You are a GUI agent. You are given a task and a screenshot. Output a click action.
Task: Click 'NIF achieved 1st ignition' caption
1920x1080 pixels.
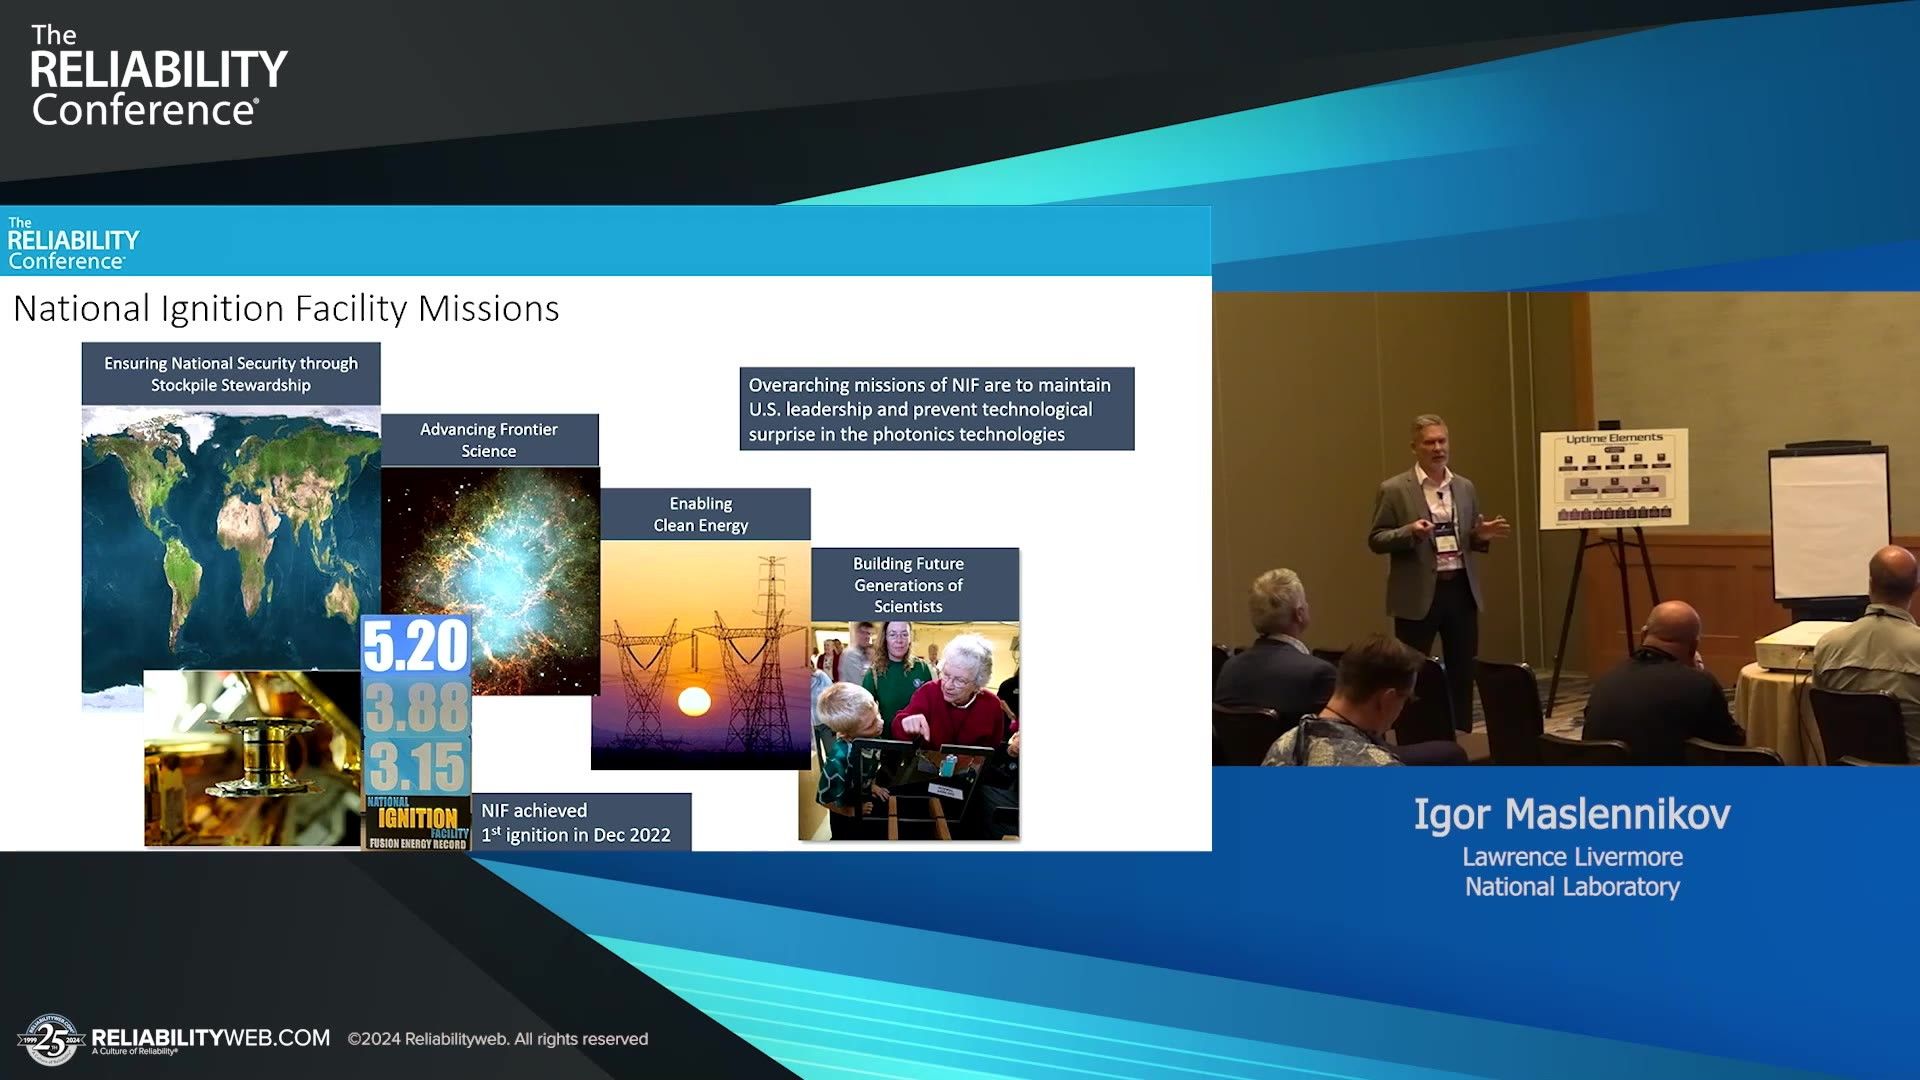[579, 822]
